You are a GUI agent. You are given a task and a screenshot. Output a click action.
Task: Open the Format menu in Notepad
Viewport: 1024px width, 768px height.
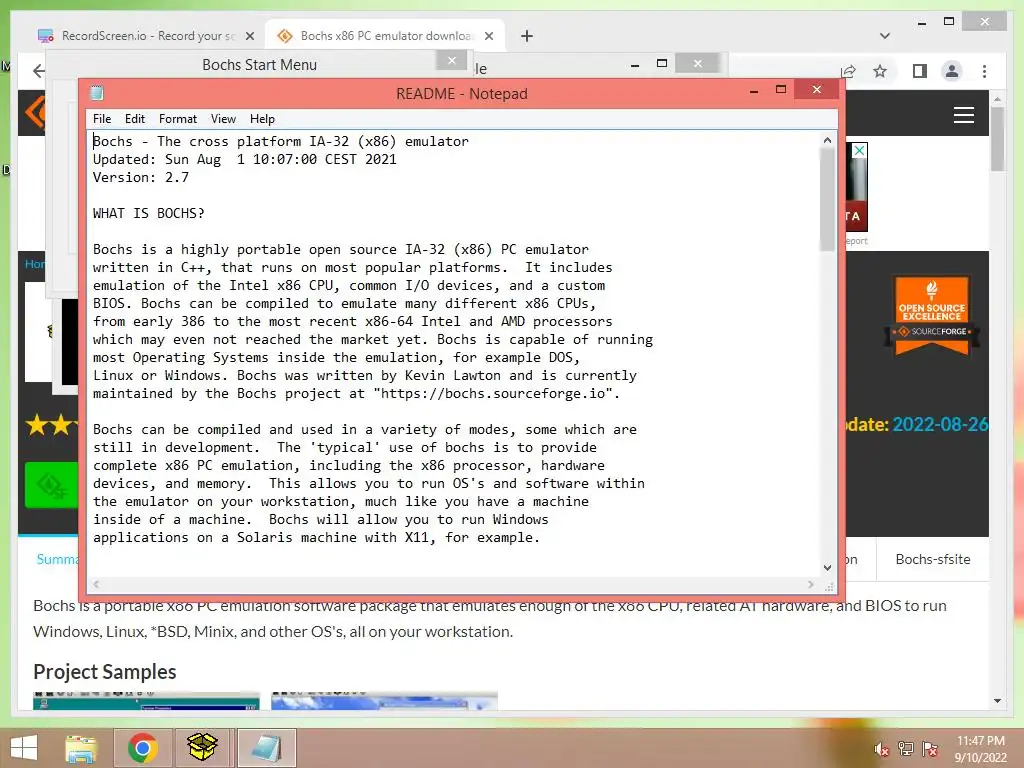(x=178, y=119)
